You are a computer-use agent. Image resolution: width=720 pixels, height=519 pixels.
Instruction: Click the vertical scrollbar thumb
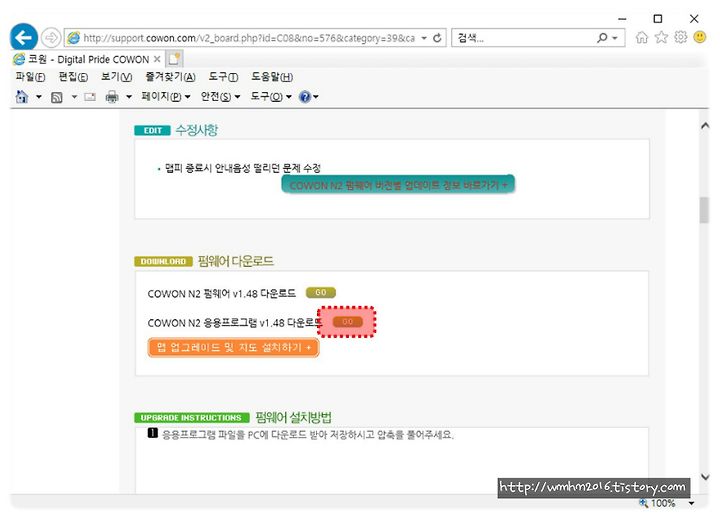point(704,210)
